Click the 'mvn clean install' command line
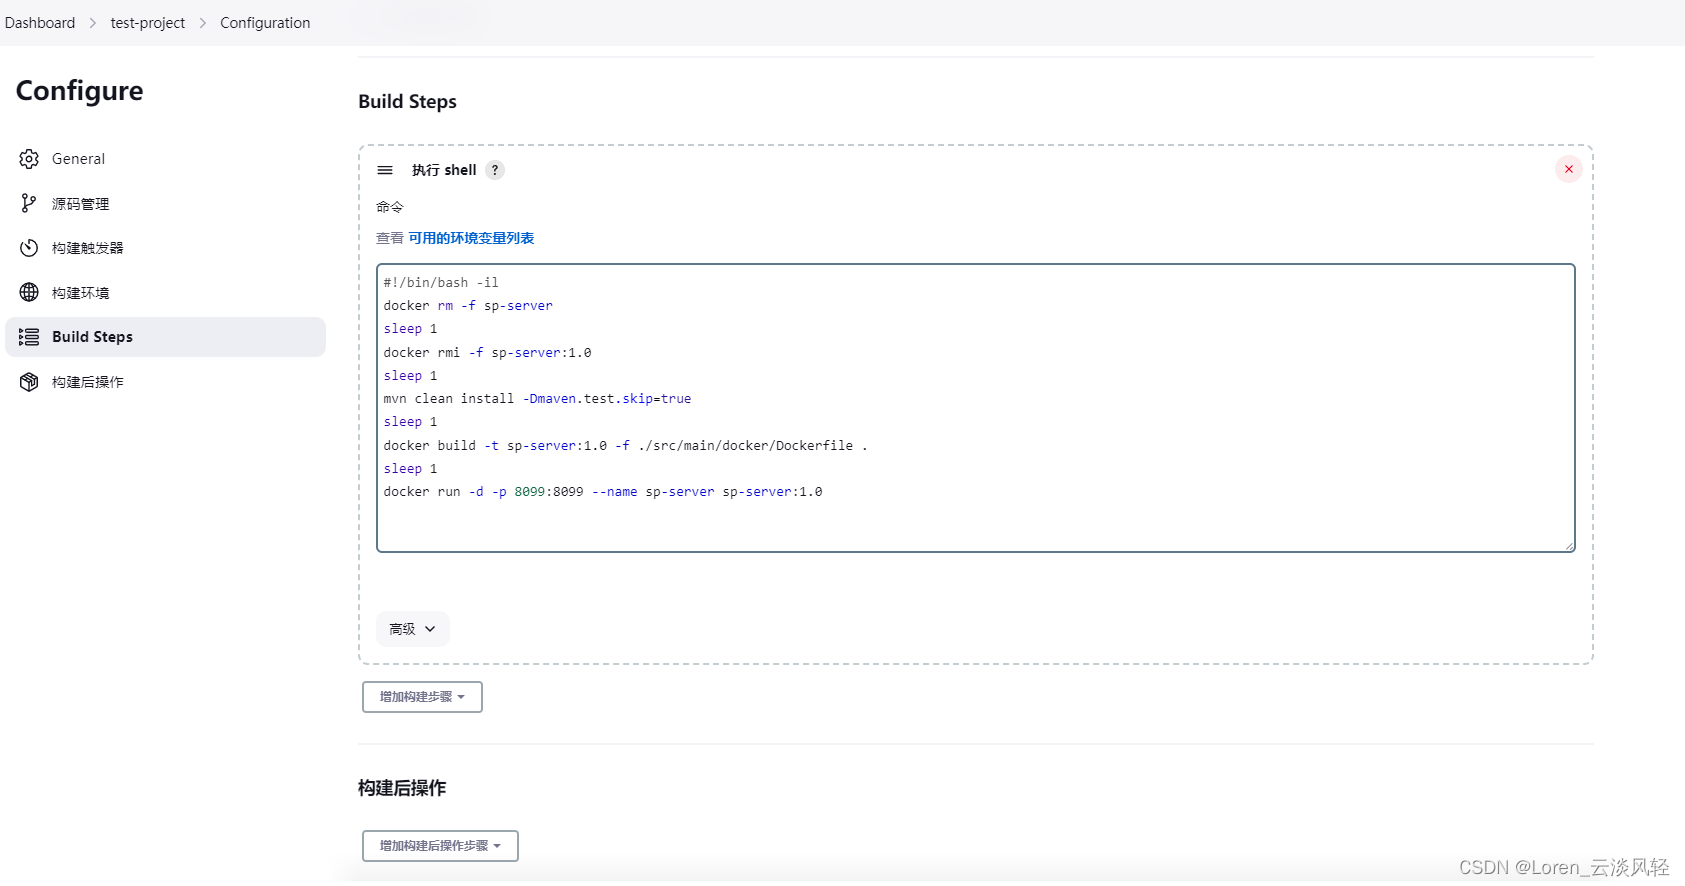The height and width of the screenshot is (886, 1685). click(537, 399)
